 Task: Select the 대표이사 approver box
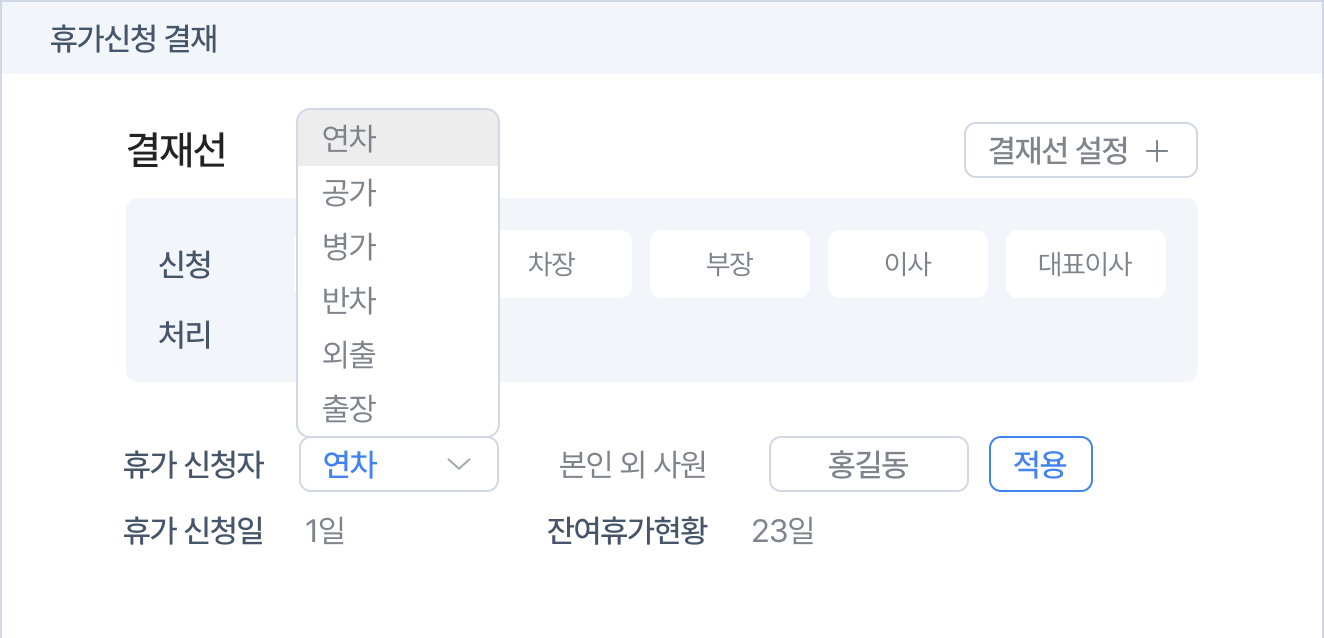pyautogui.click(x=1085, y=264)
